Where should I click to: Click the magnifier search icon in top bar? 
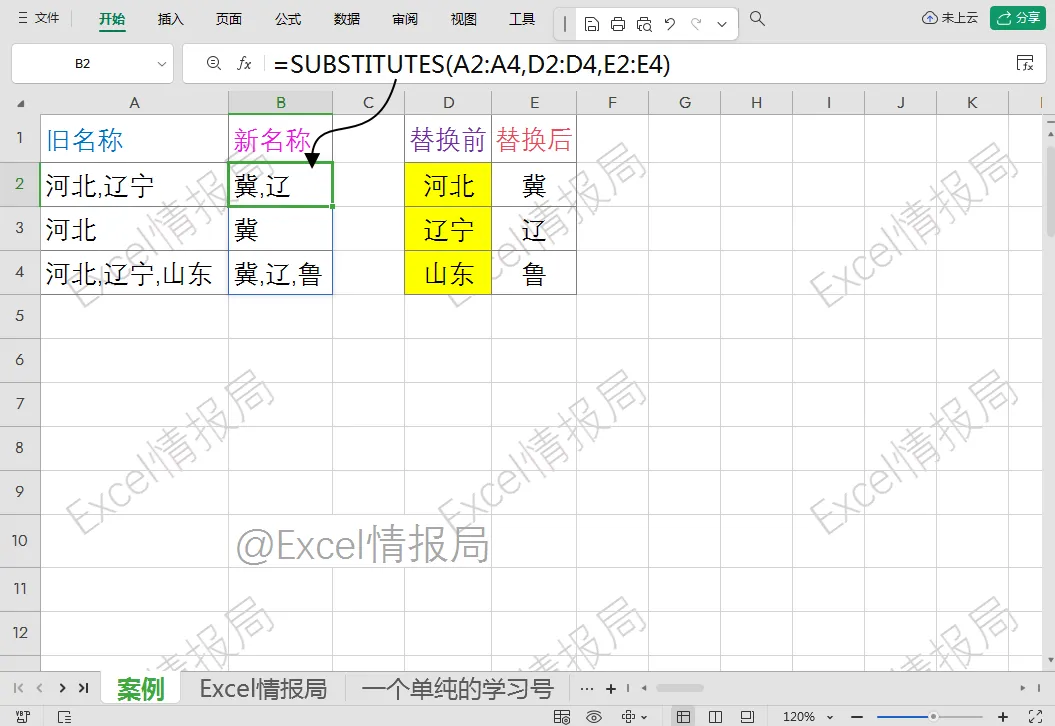tap(757, 19)
